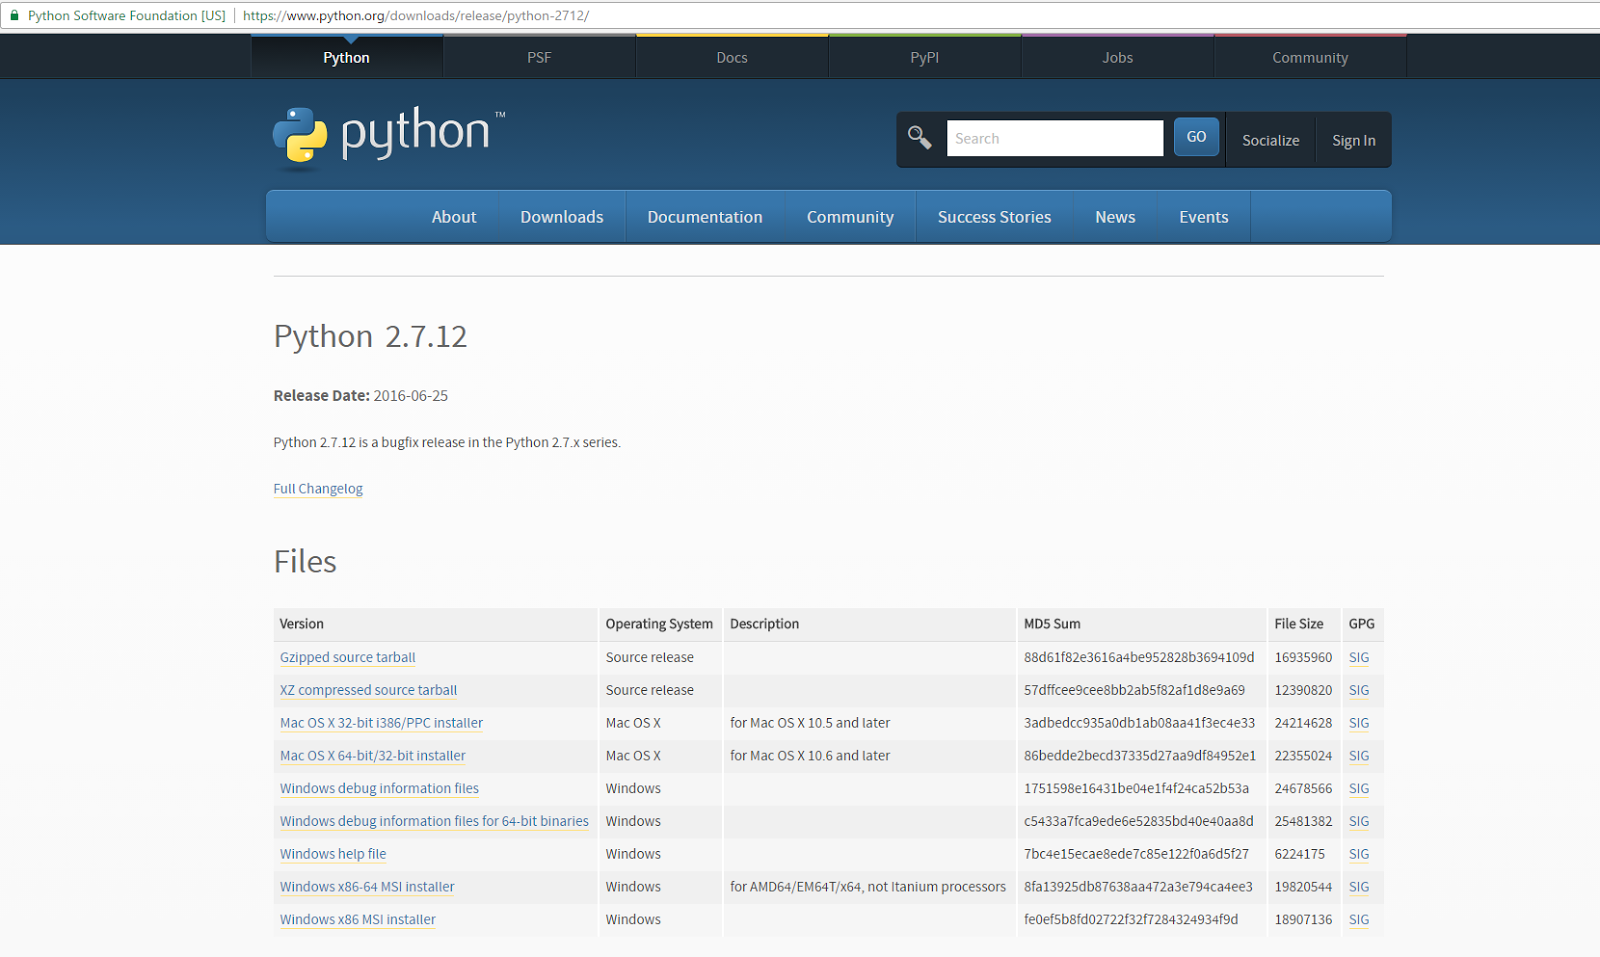Click the file size 19820544
This screenshot has width=1600, height=957.
[1303, 887]
